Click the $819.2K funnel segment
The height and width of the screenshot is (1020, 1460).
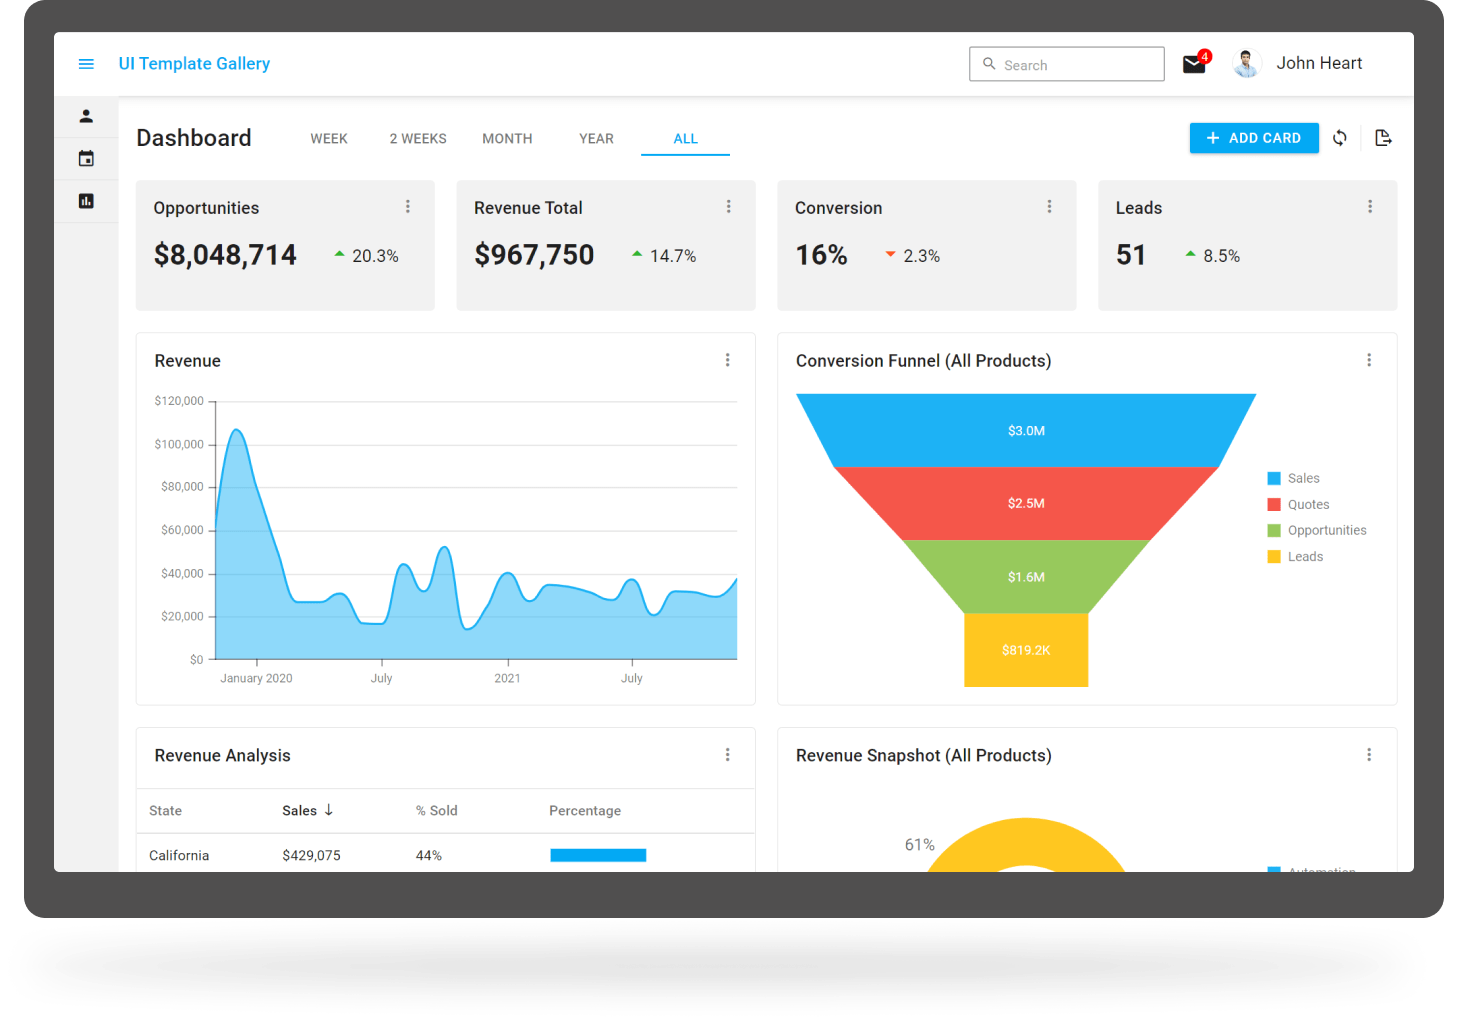(x=1026, y=650)
